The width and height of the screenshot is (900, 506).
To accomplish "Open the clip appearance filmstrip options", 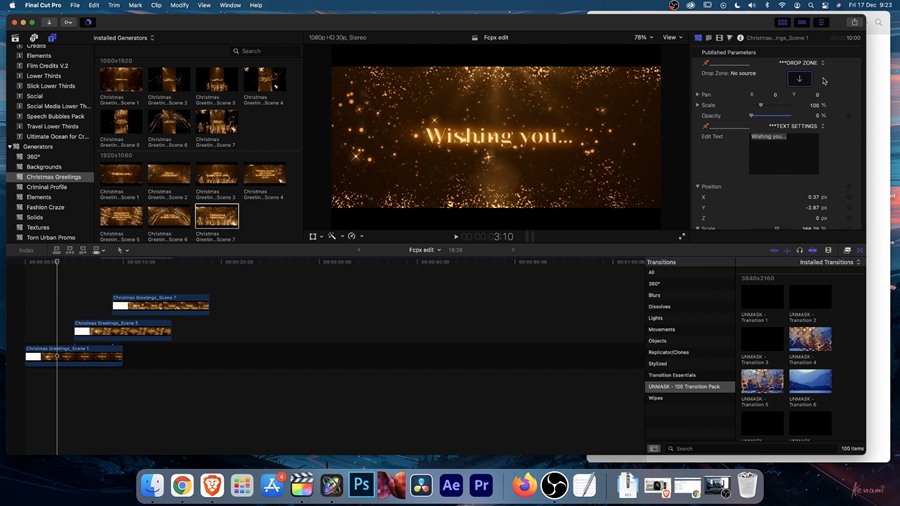I will pos(828,251).
